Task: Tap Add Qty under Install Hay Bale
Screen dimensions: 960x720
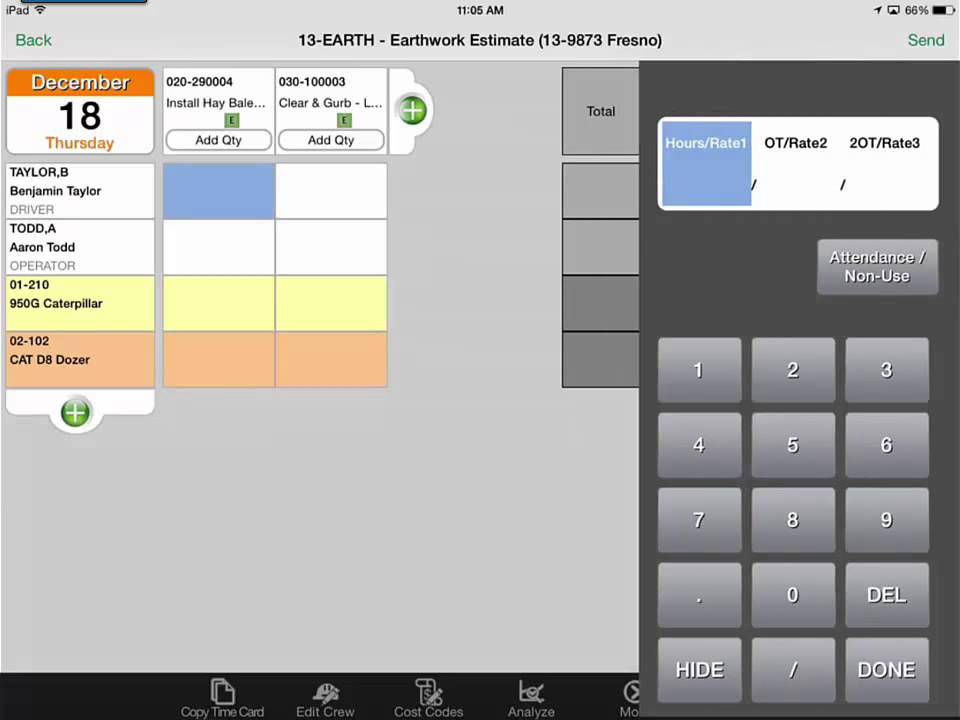Action: pyautogui.click(x=218, y=140)
